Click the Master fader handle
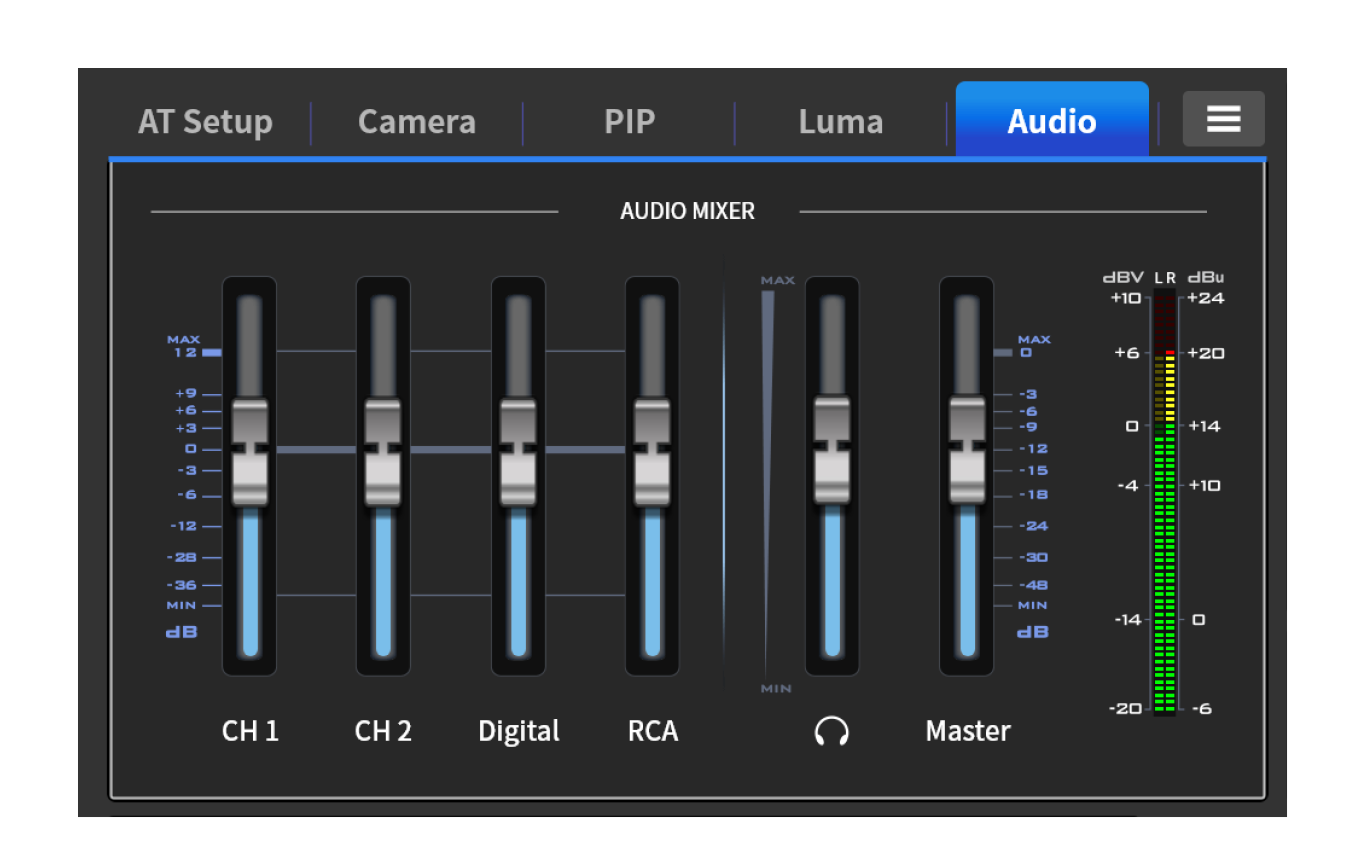The image size is (1356, 850). pyautogui.click(x=967, y=450)
